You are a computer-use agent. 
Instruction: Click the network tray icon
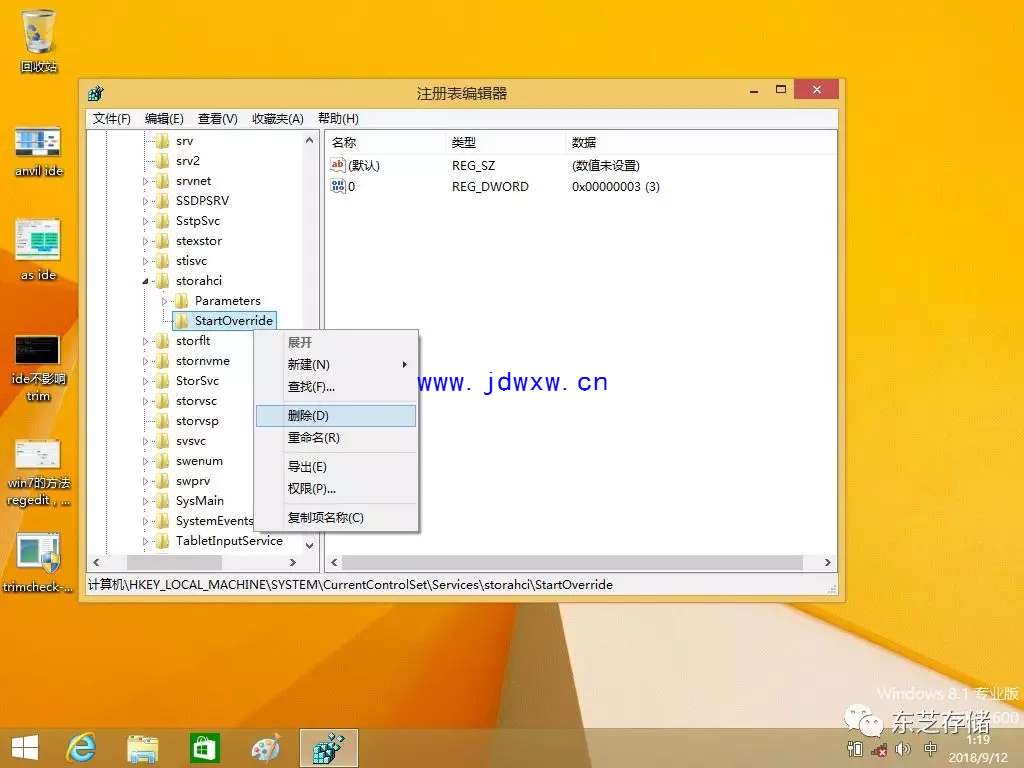click(x=879, y=749)
